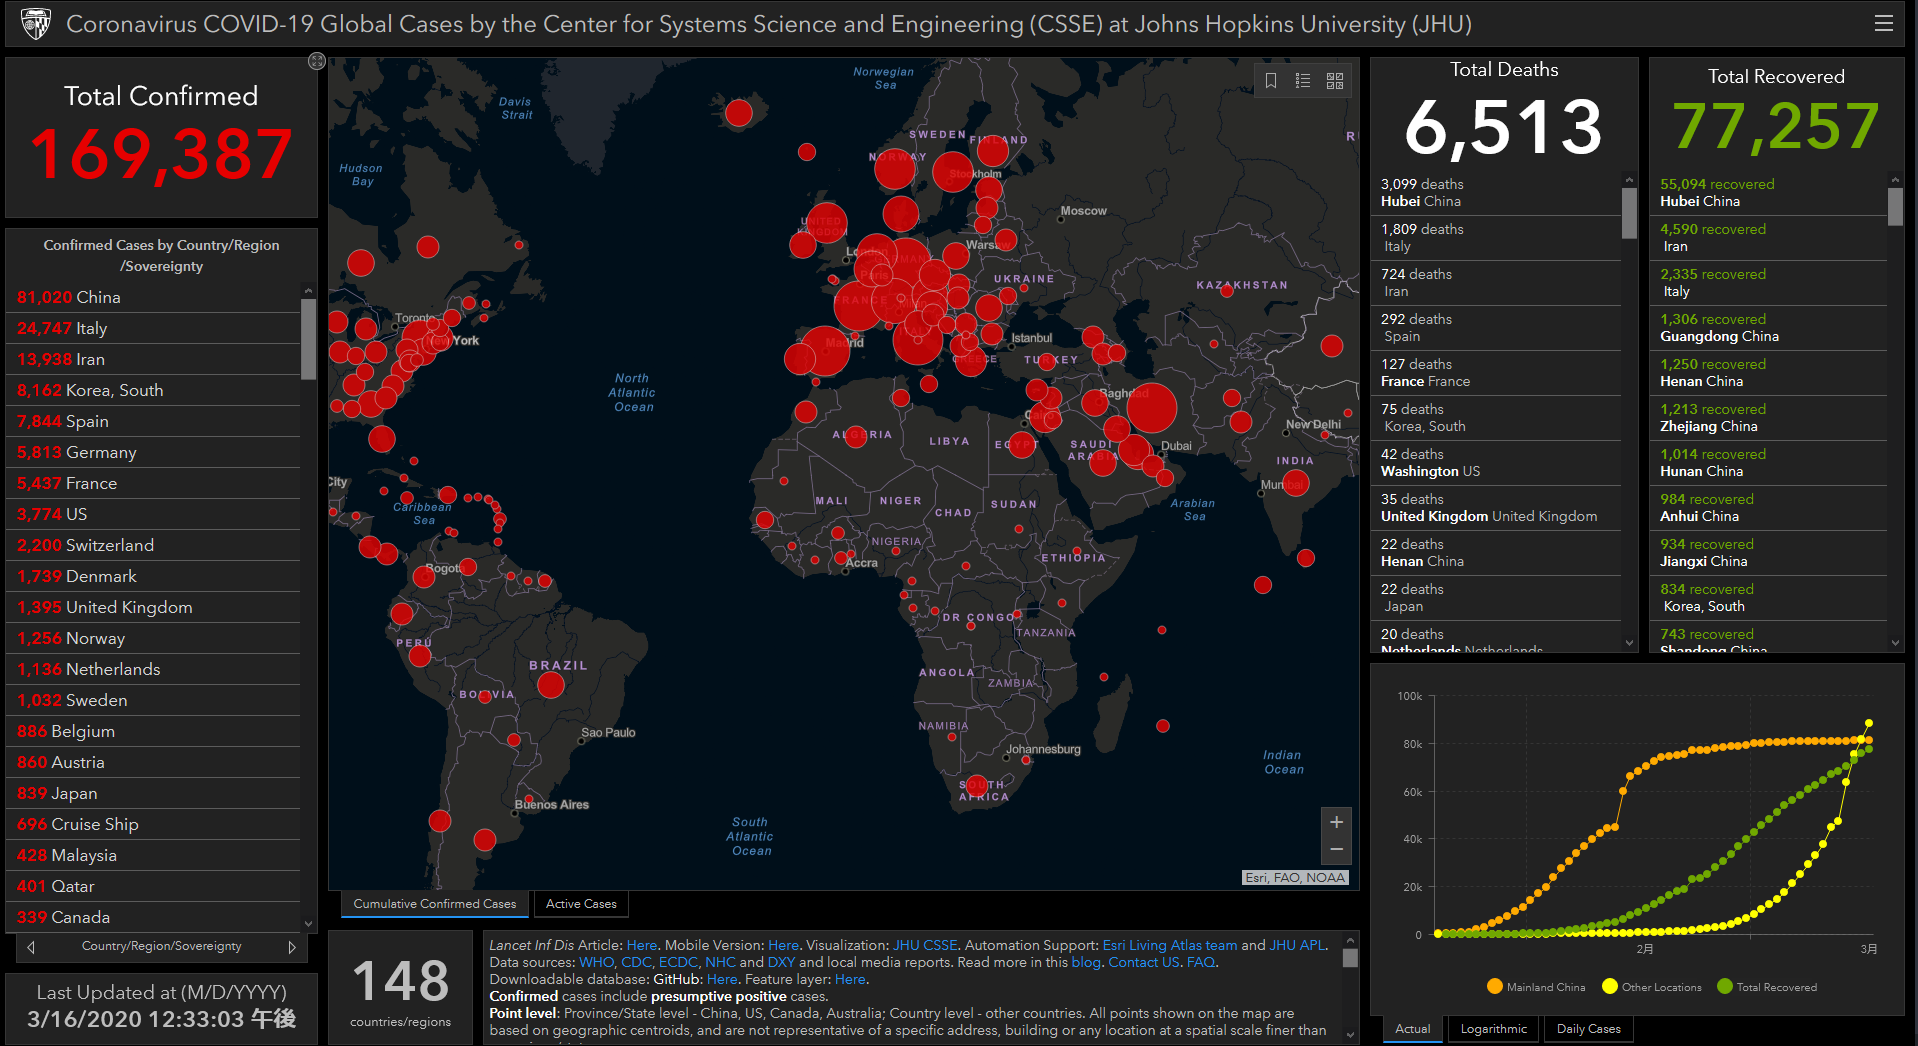Click the green Total Recovered legend marker

coord(1725,987)
